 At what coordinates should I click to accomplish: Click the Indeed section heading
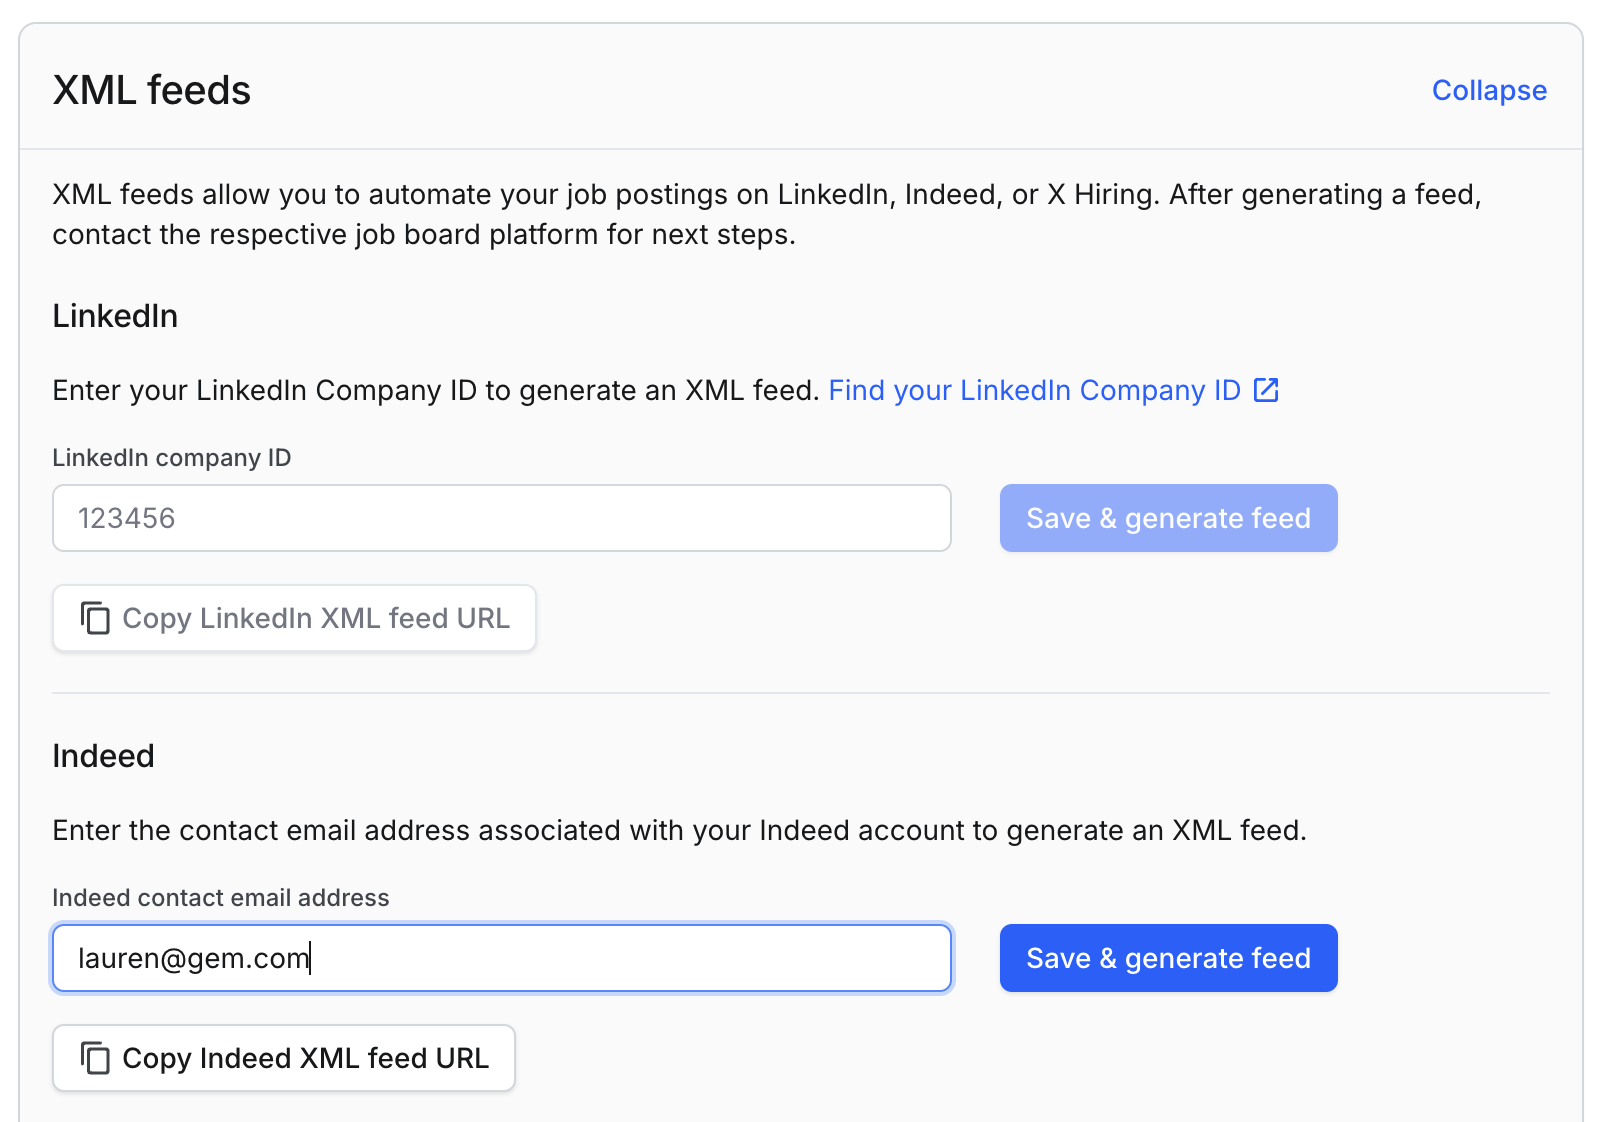point(103,756)
